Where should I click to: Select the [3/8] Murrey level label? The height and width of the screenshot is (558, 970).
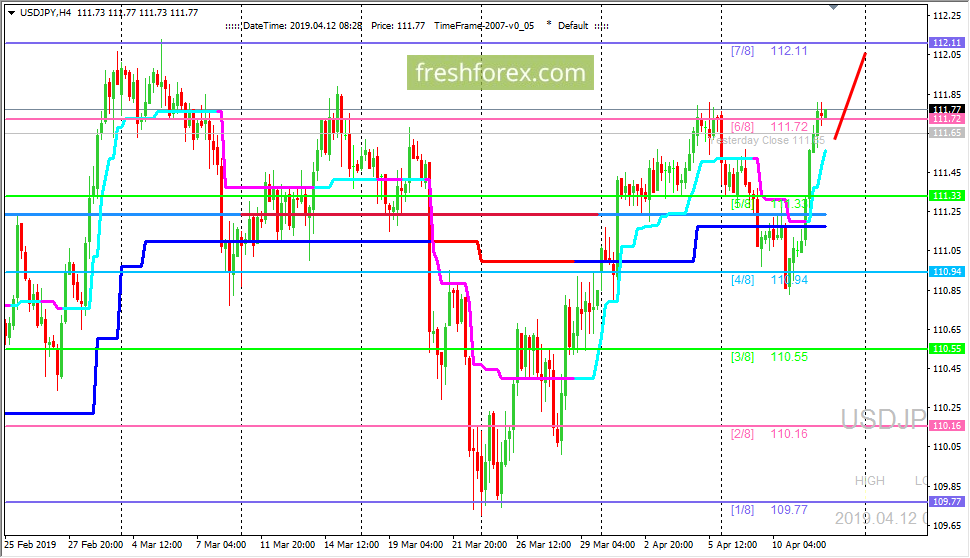pyautogui.click(x=742, y=357)
